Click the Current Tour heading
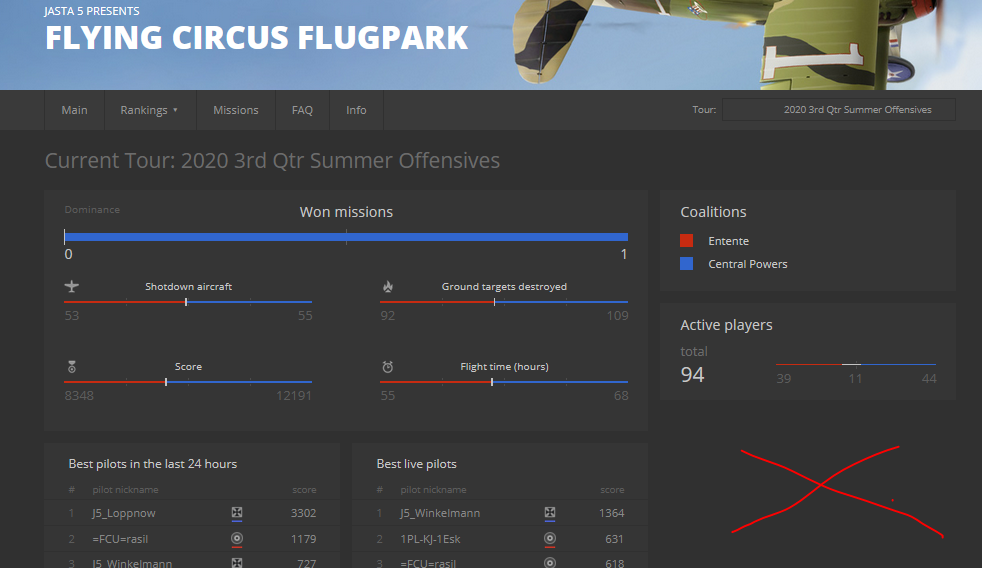The height and width of the screenshot is (568, 982). coord(272,160)
